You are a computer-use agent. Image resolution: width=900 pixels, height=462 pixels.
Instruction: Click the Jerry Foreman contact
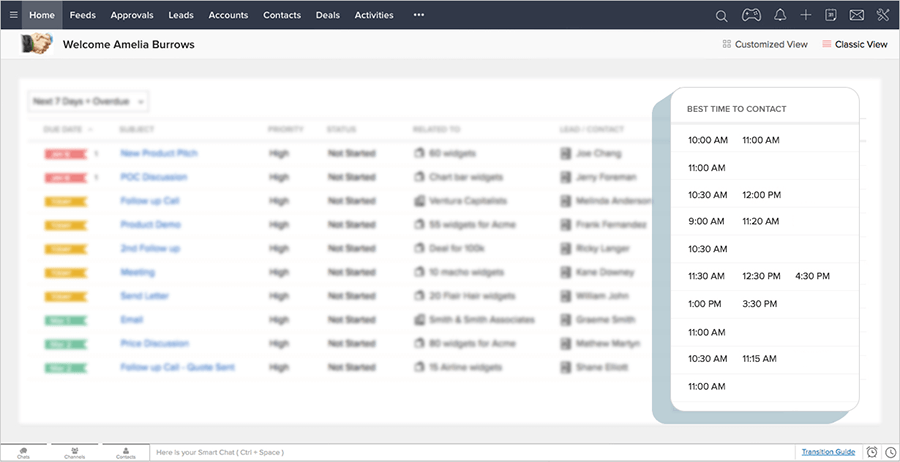tap(606, 177)
